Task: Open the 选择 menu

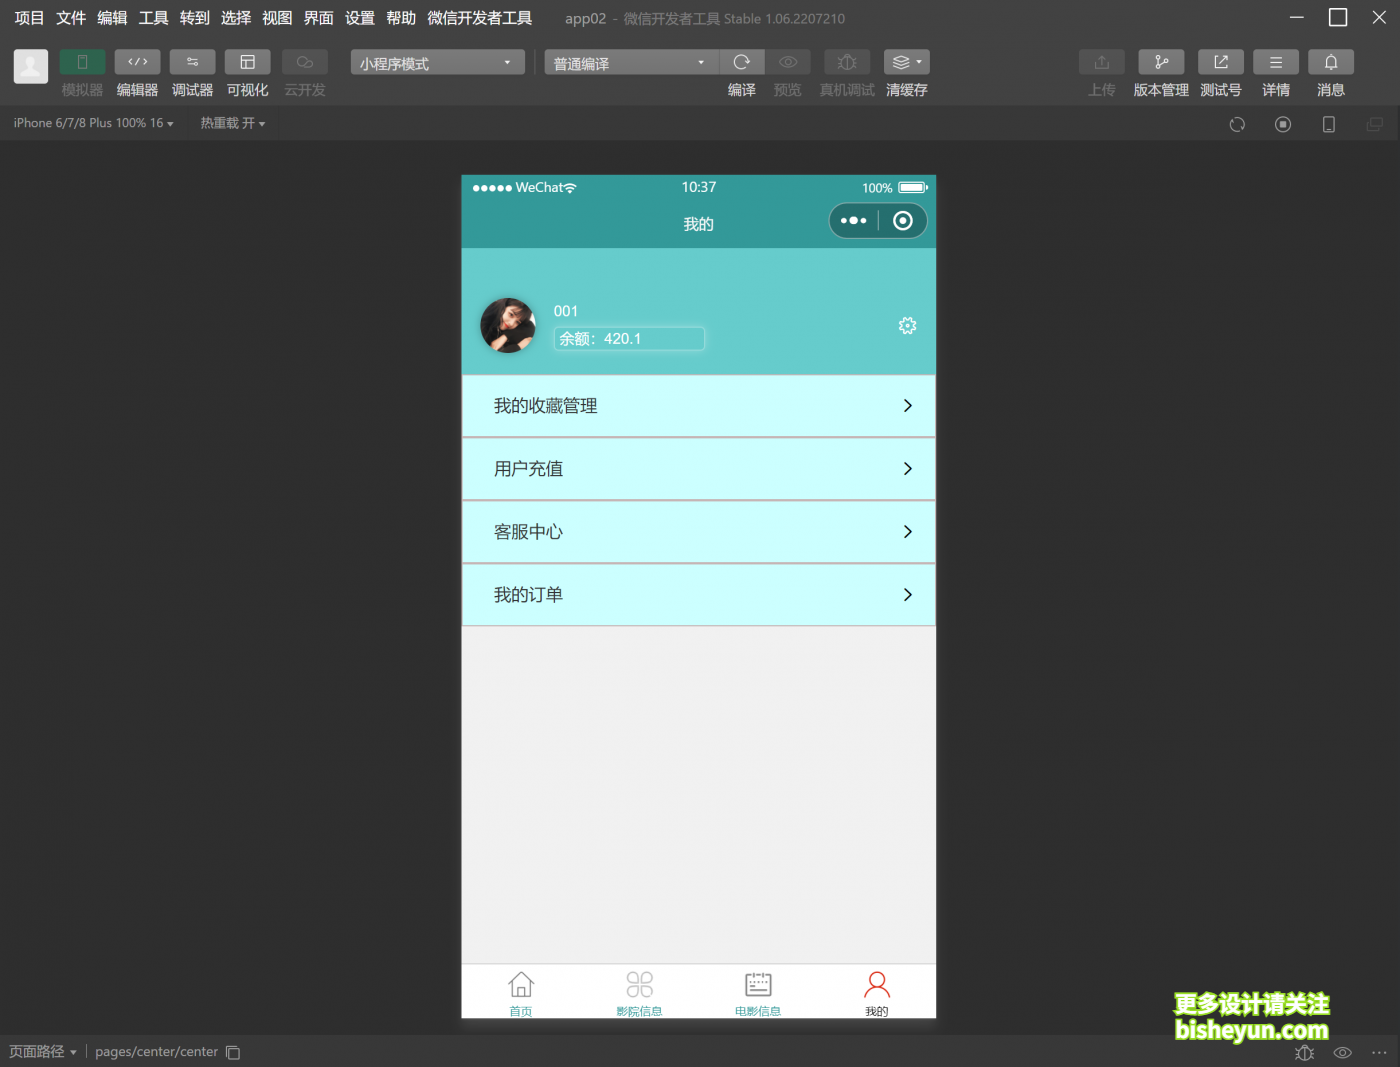Action: point(236,18)
